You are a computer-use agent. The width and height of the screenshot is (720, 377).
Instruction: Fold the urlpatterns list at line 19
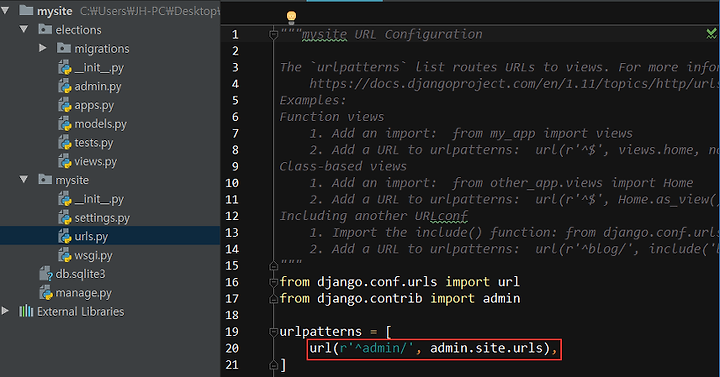273,332
